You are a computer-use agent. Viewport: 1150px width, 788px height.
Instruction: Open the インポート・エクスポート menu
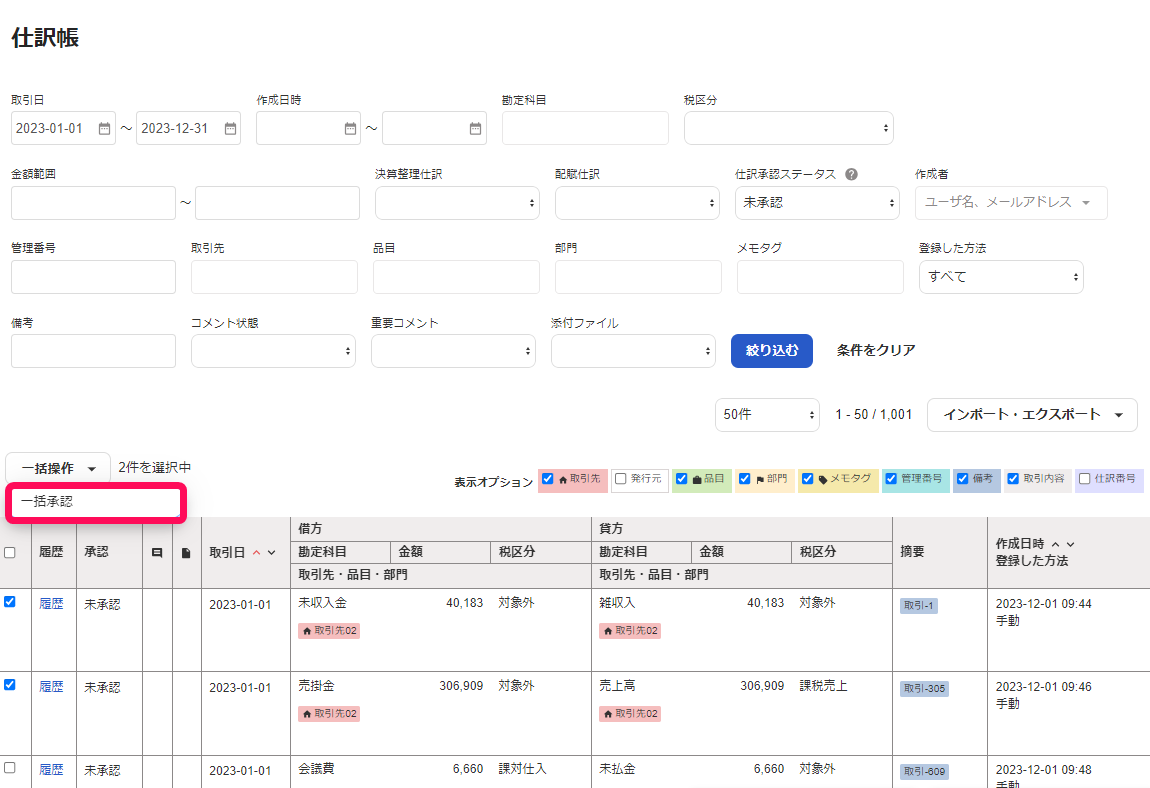[x=1032, y=415]
